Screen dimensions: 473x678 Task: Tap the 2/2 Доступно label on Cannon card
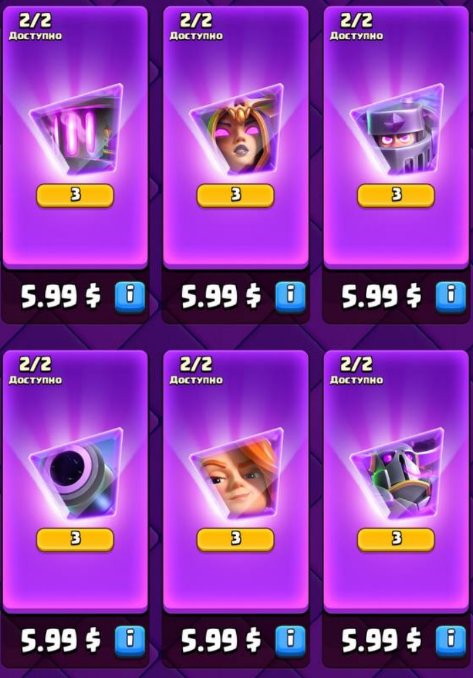coord(35,371)
